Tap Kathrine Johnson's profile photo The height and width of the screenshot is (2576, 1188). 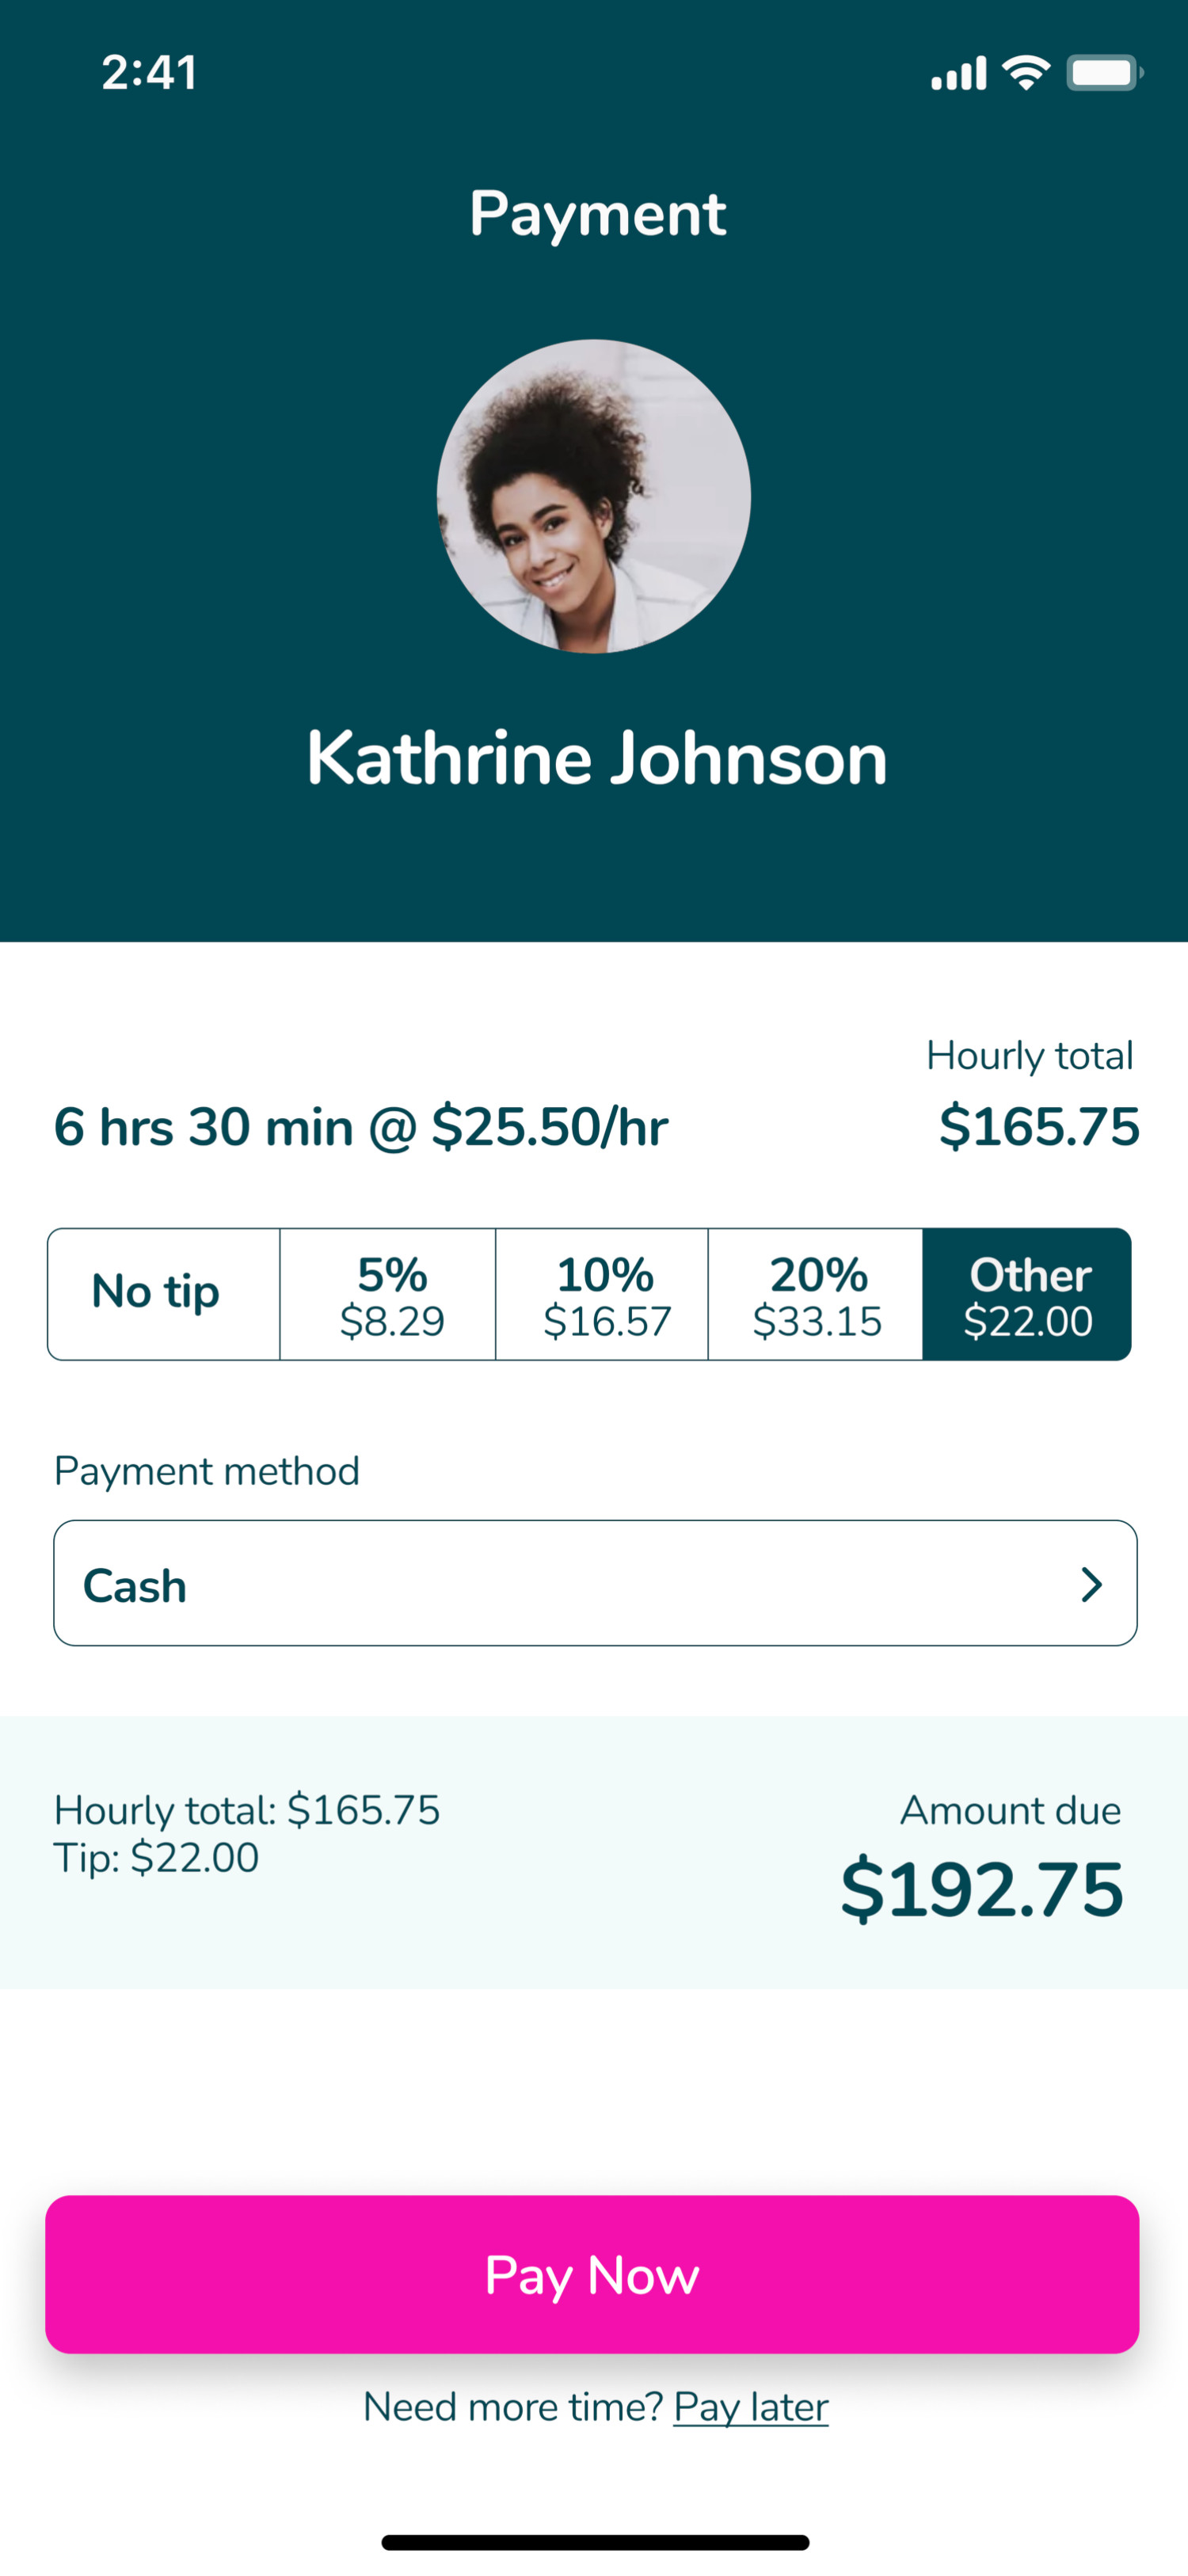(x=594, y=496)
